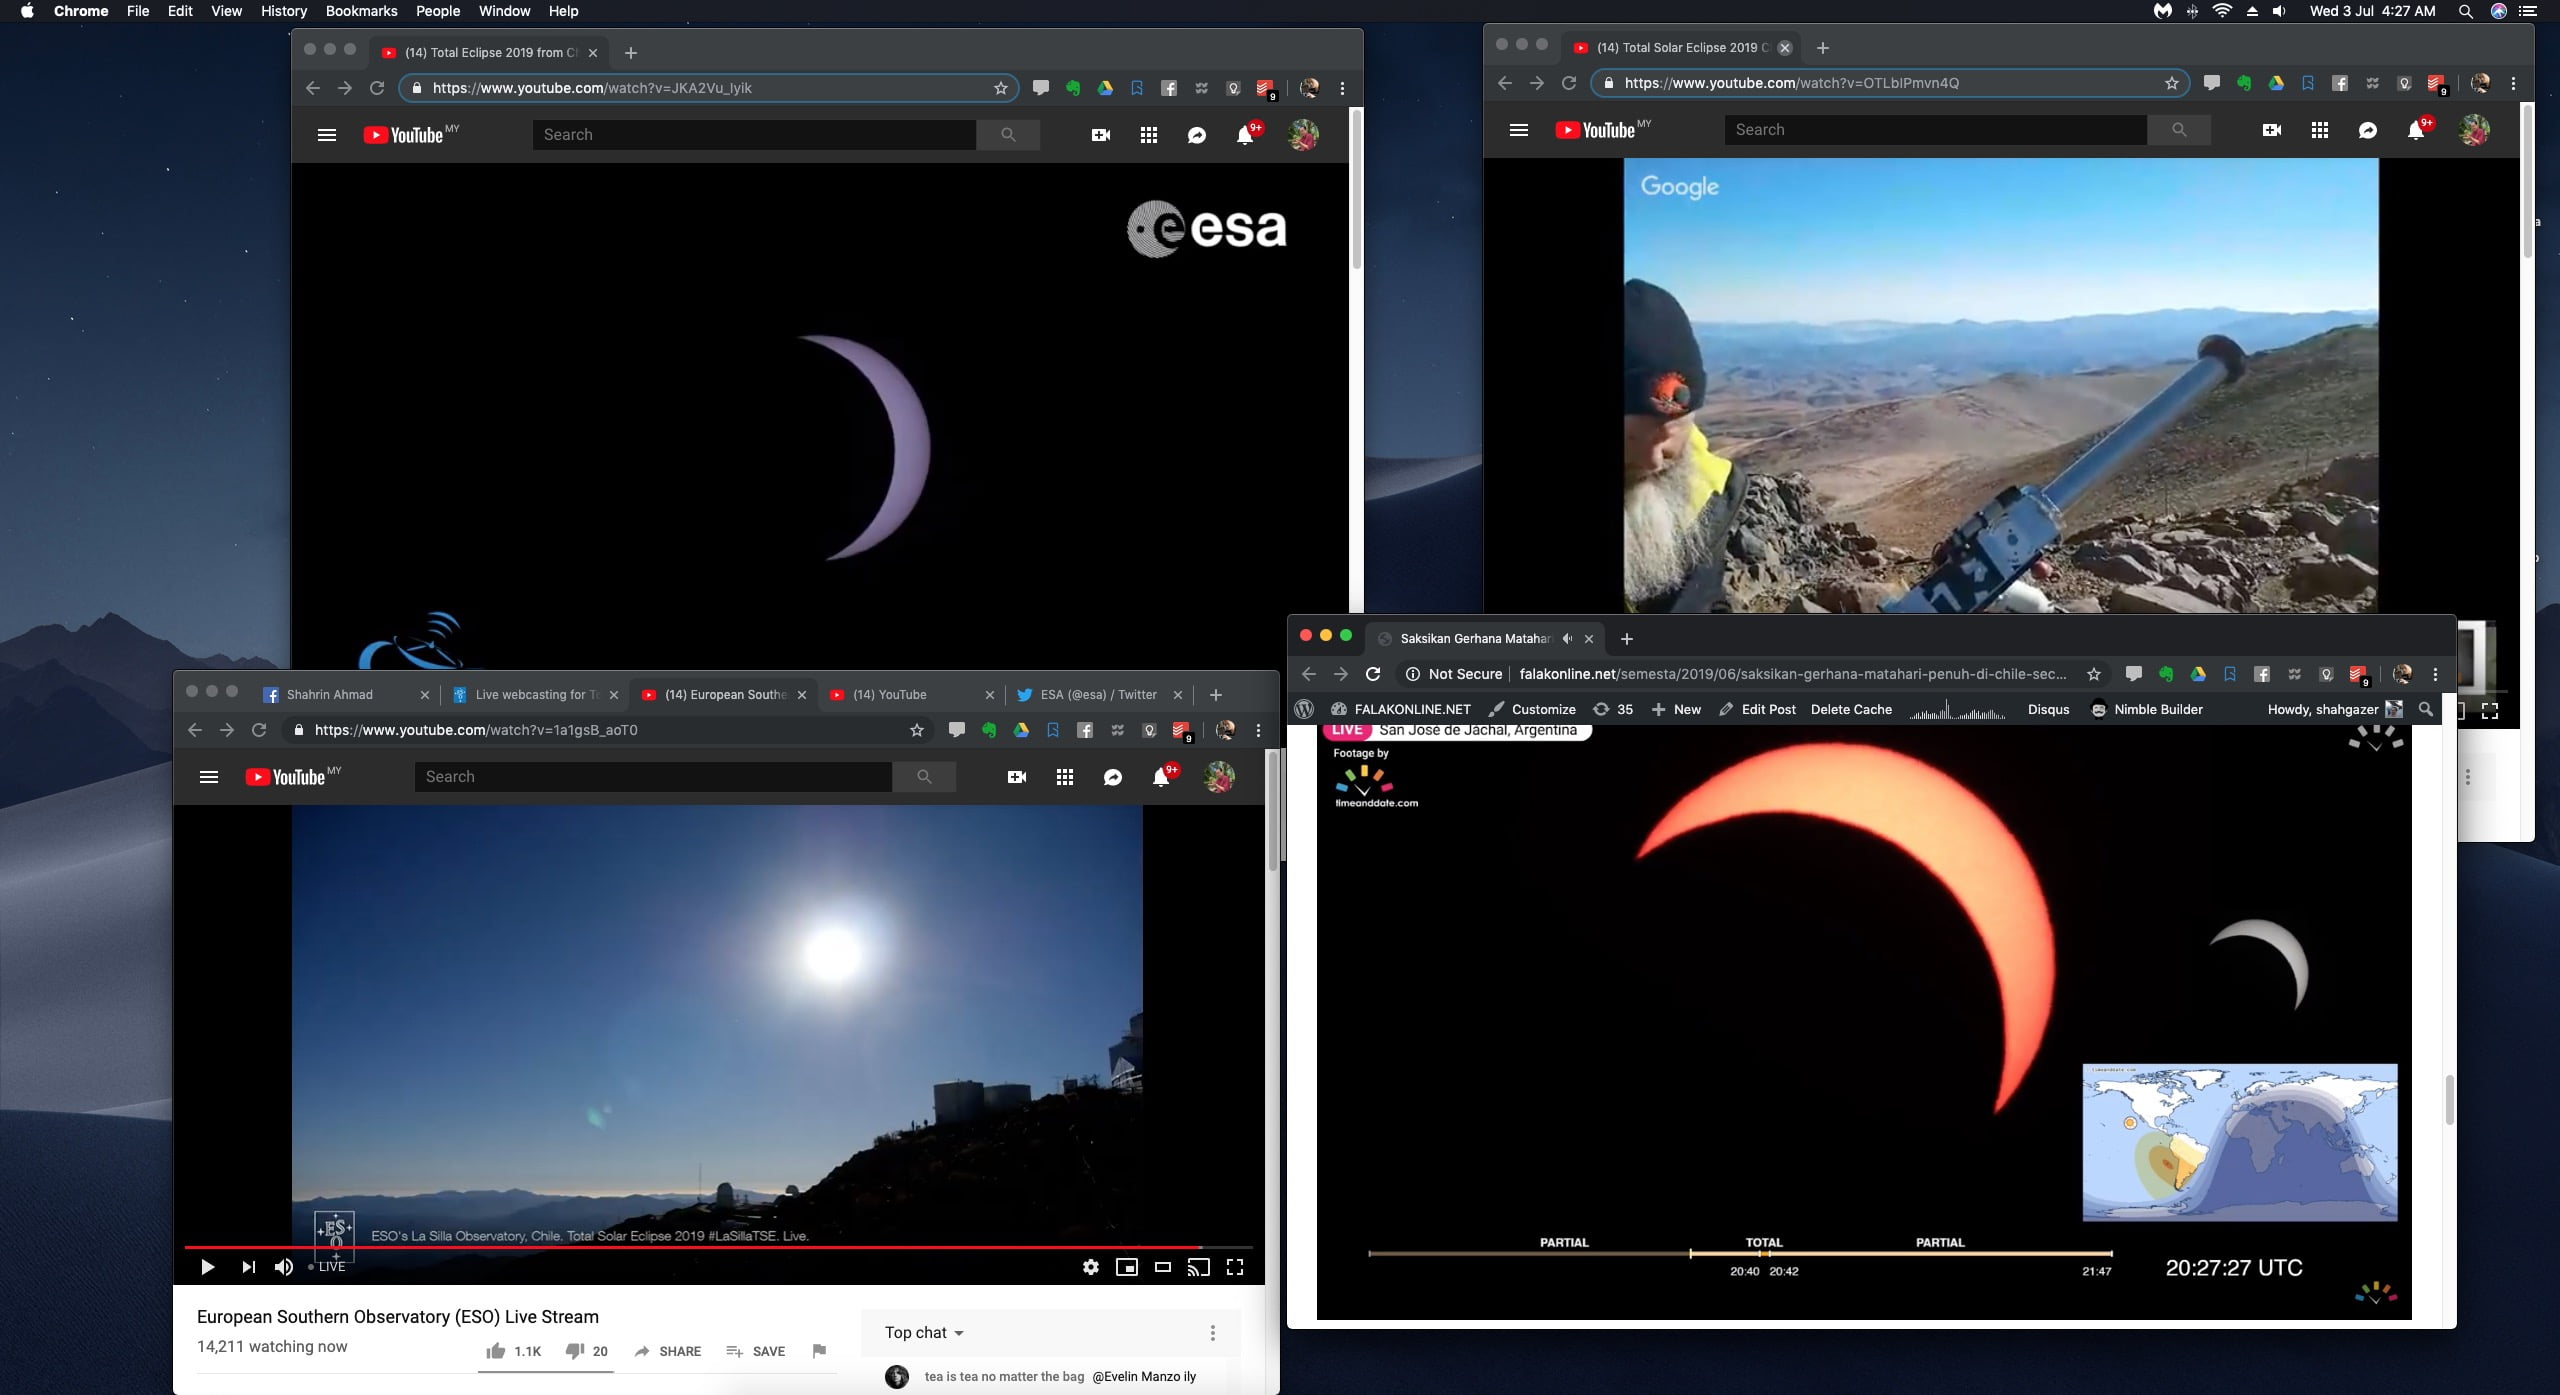Select Live webcasting tab
This screenshot has height=1395, width=2560.
tap(535, 695)
